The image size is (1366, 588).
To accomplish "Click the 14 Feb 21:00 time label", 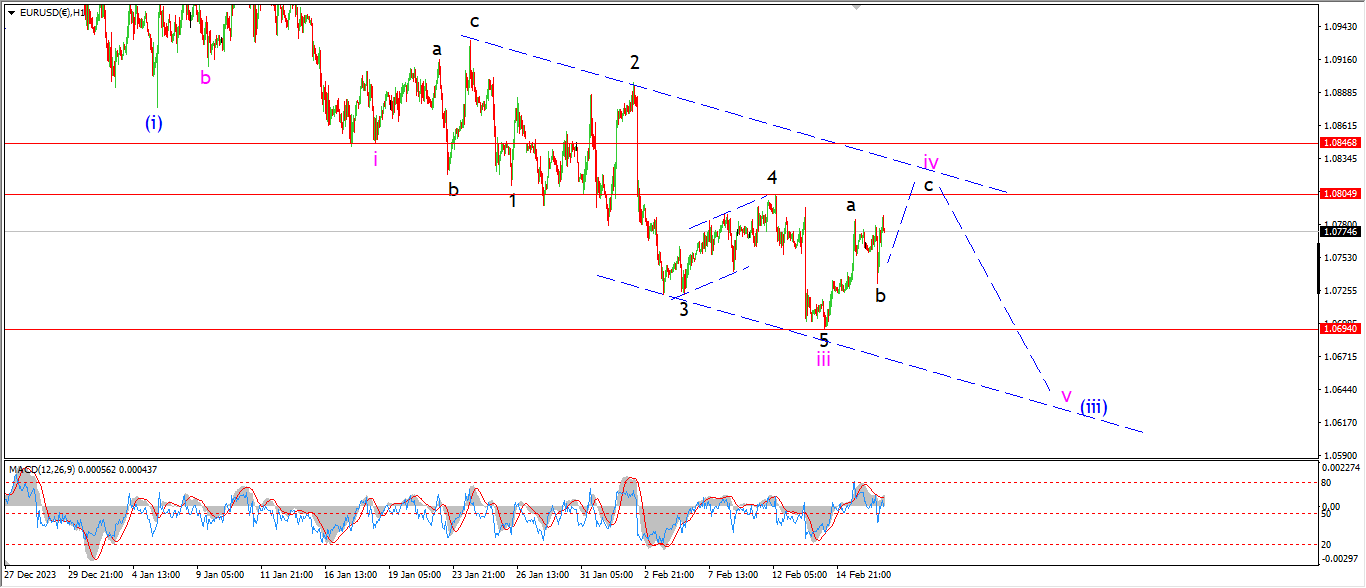I will pyautogui.click(x=862, y=575).
